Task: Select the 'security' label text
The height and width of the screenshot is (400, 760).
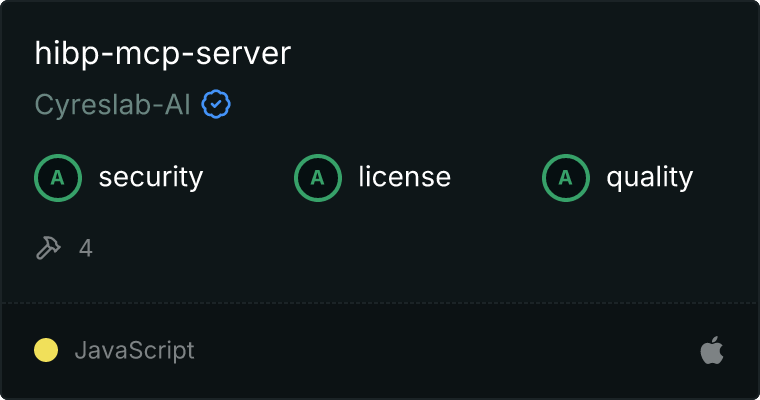Action: pos(151,177)
